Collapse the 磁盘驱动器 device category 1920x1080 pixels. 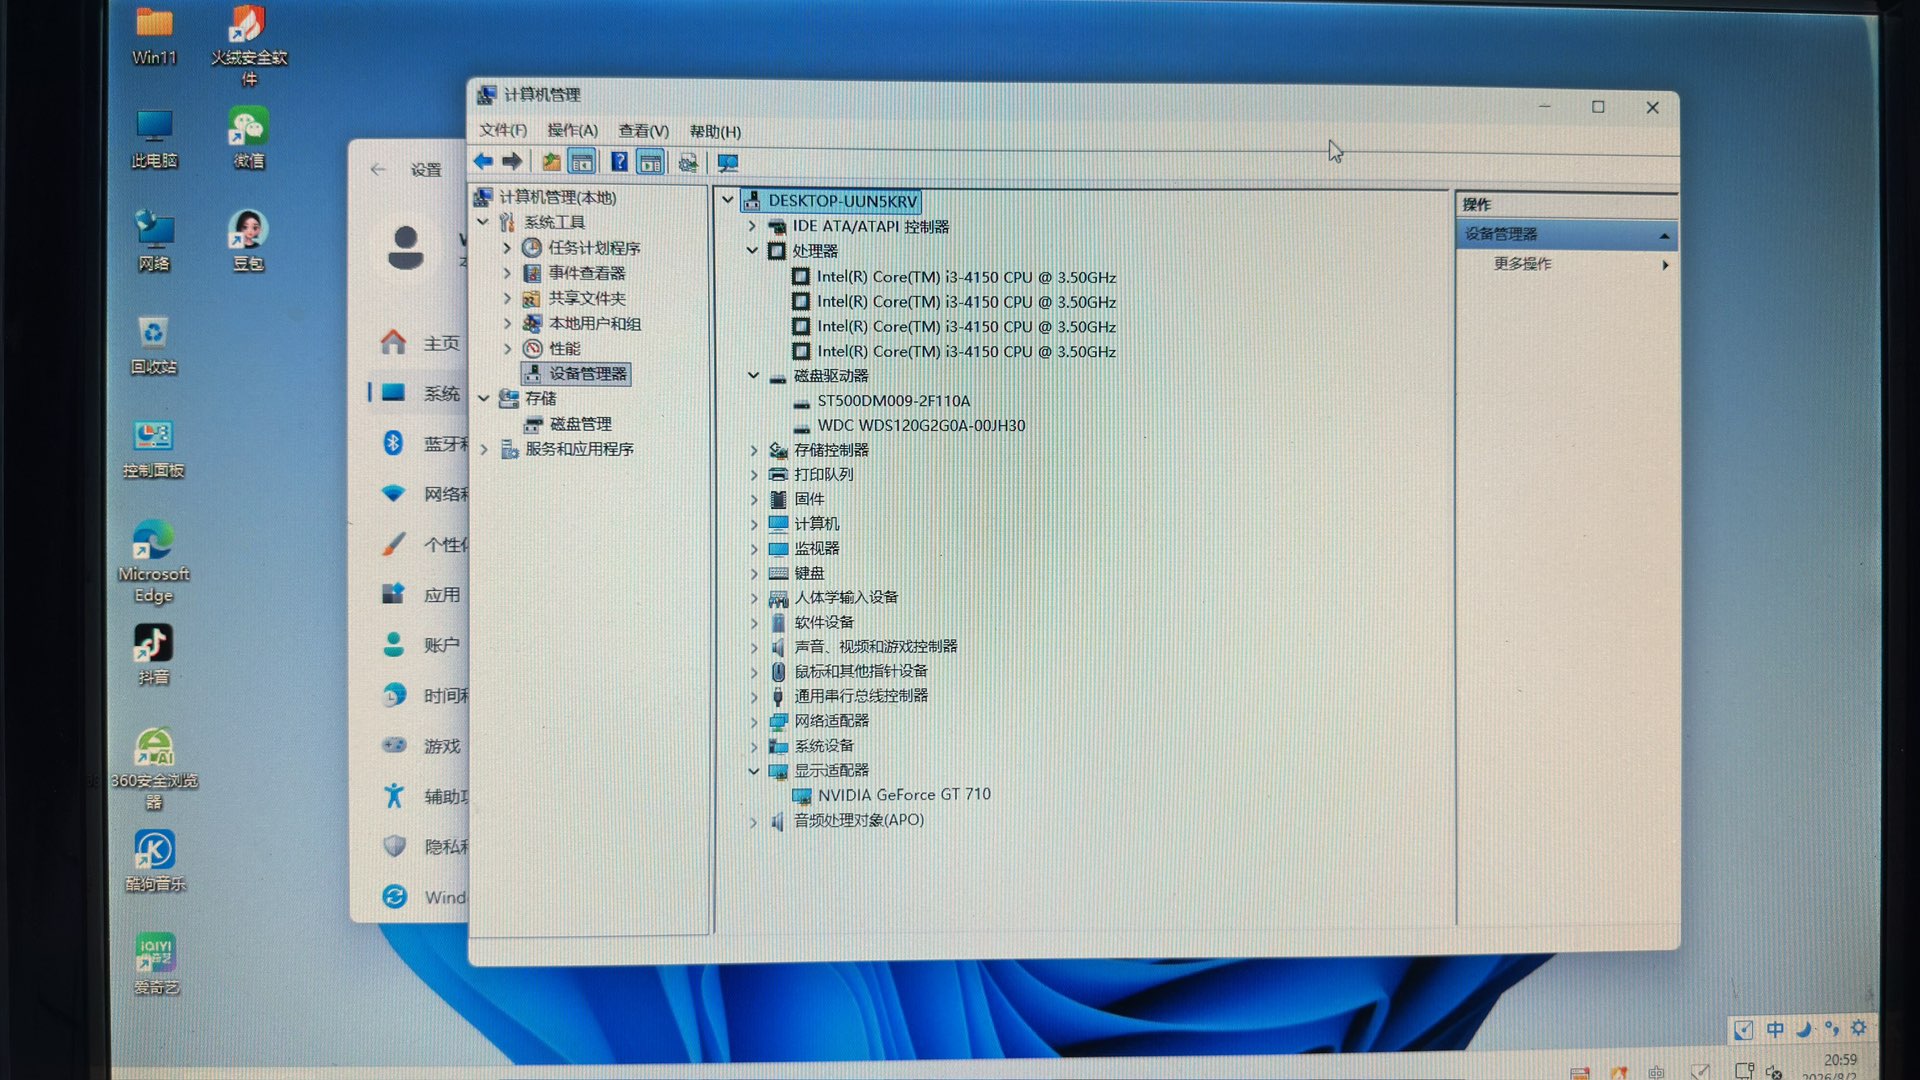pos(753,375)
